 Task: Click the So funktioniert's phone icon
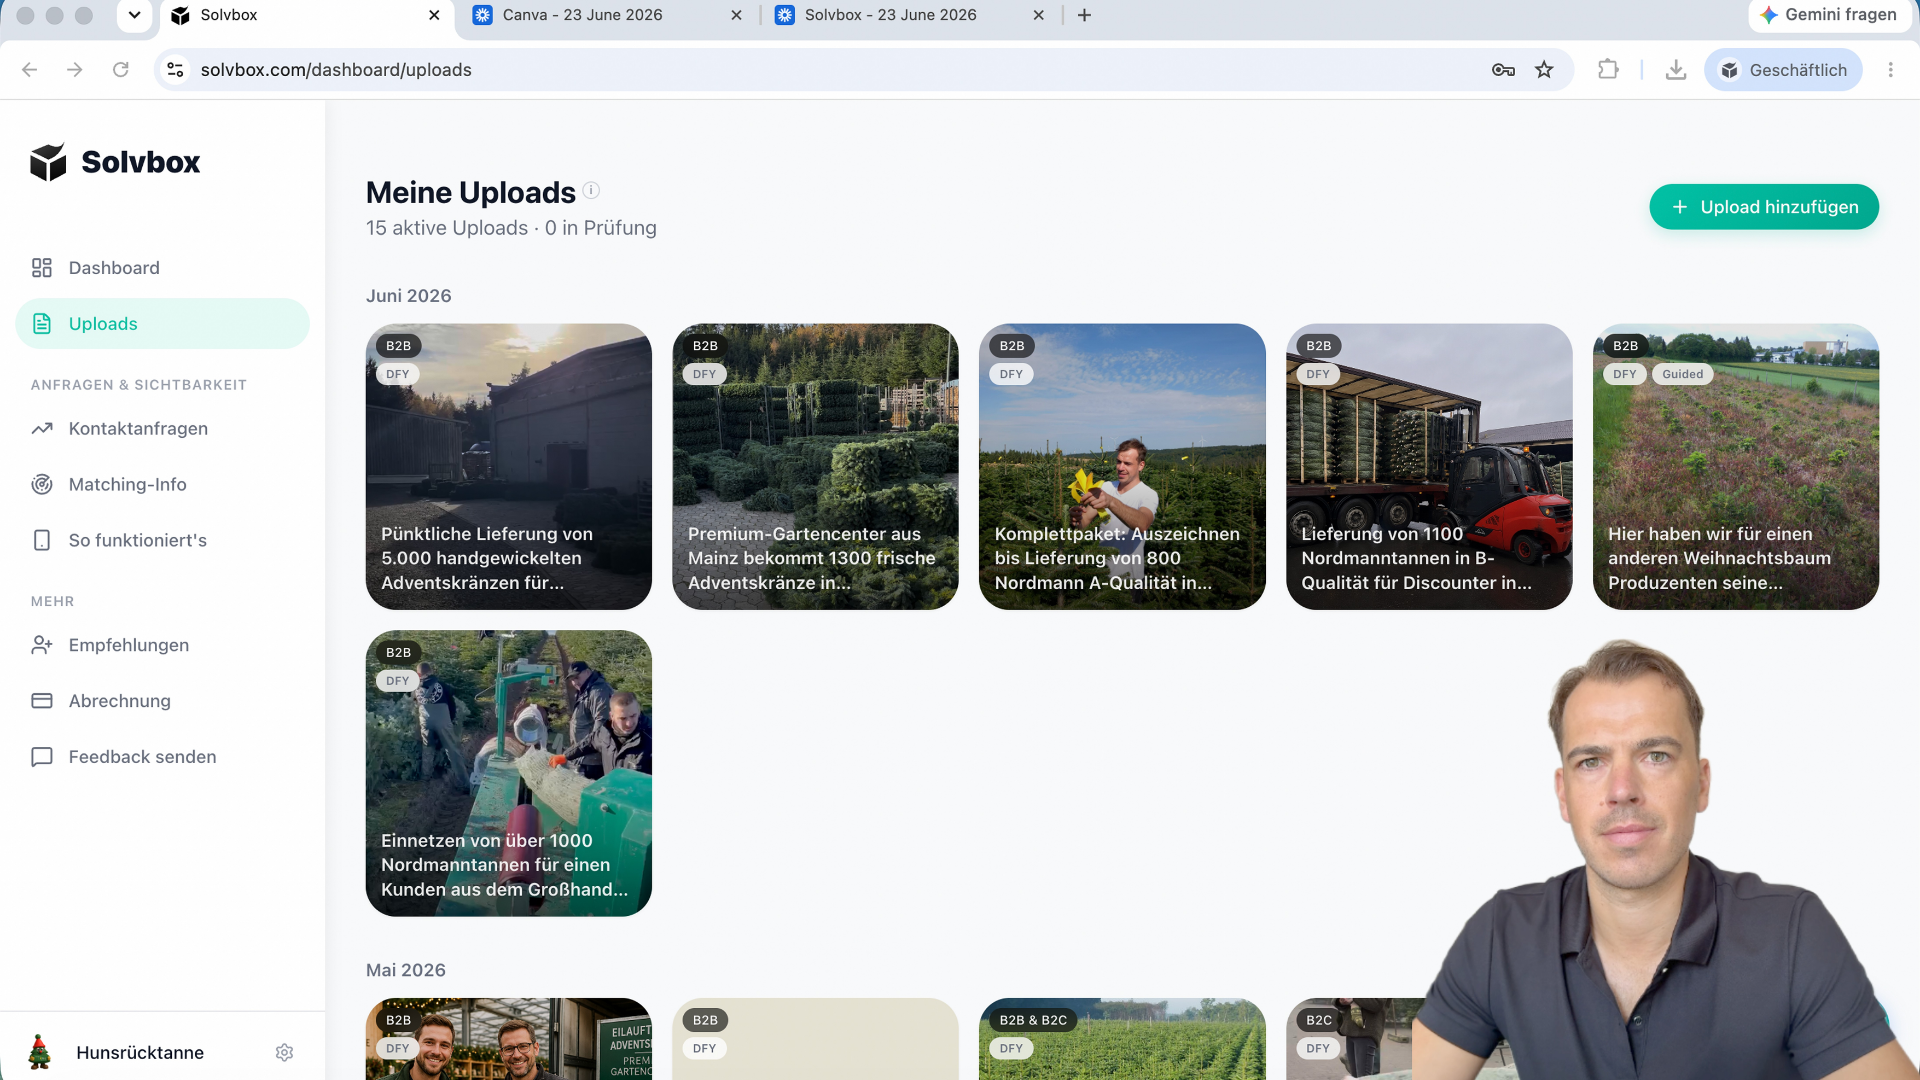click(x=42, y=541)
